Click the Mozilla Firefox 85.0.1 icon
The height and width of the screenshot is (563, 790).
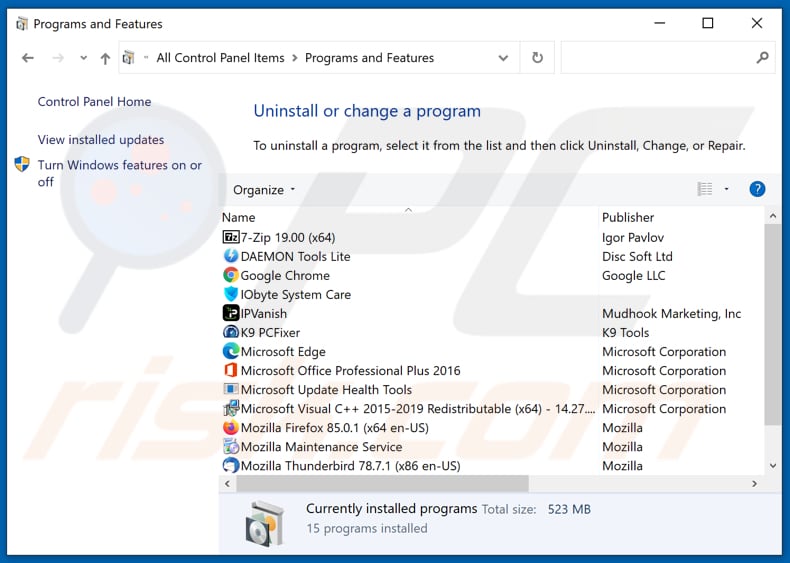tap(231, 428)
